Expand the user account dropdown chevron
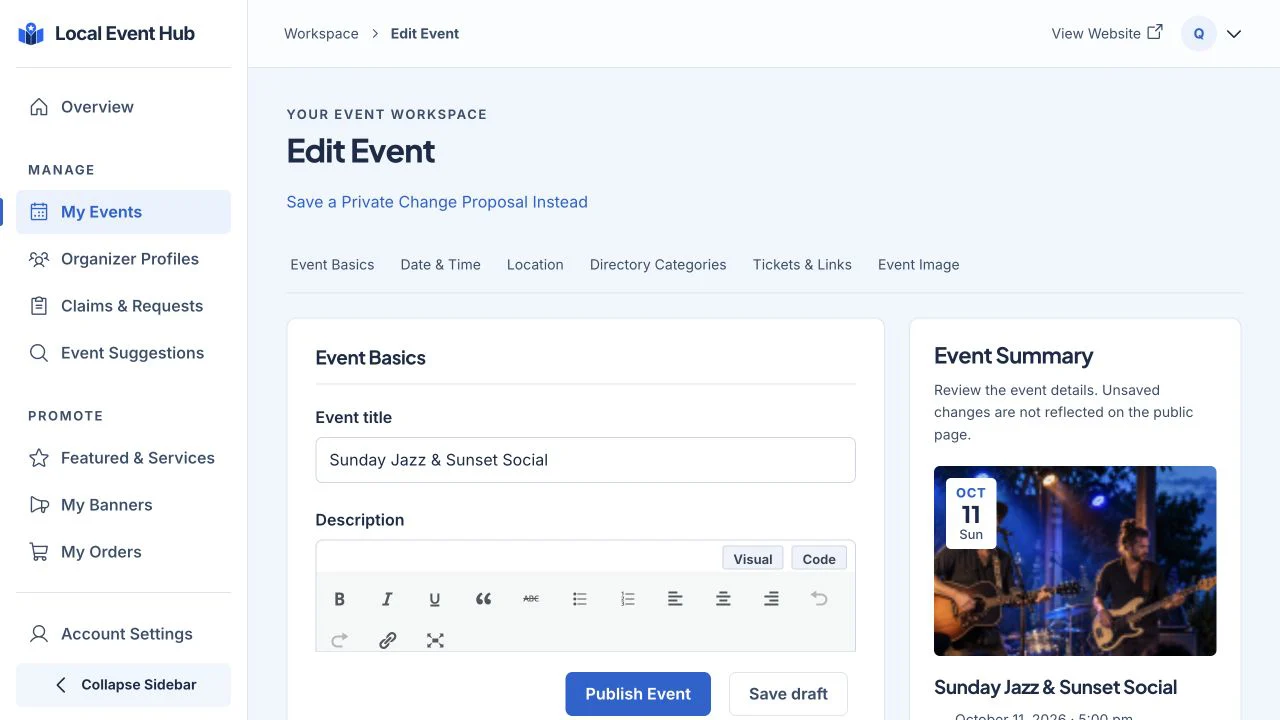Viewport: 1280px width, 720px height. 1234,34
